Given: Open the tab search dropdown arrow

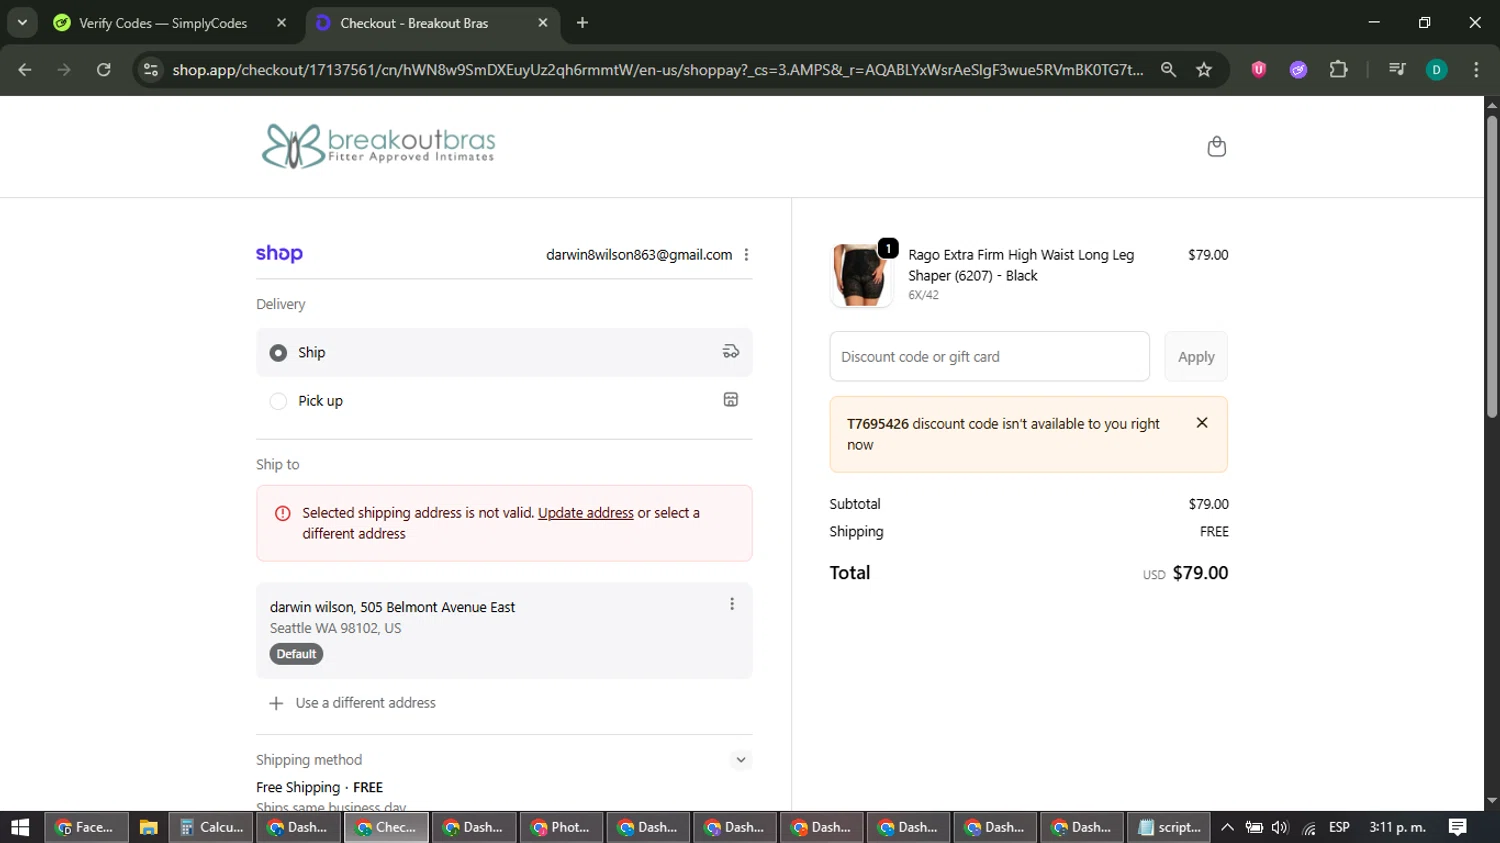Looking at the screenshot, I should pyautogui.click(x=22, y=22).
